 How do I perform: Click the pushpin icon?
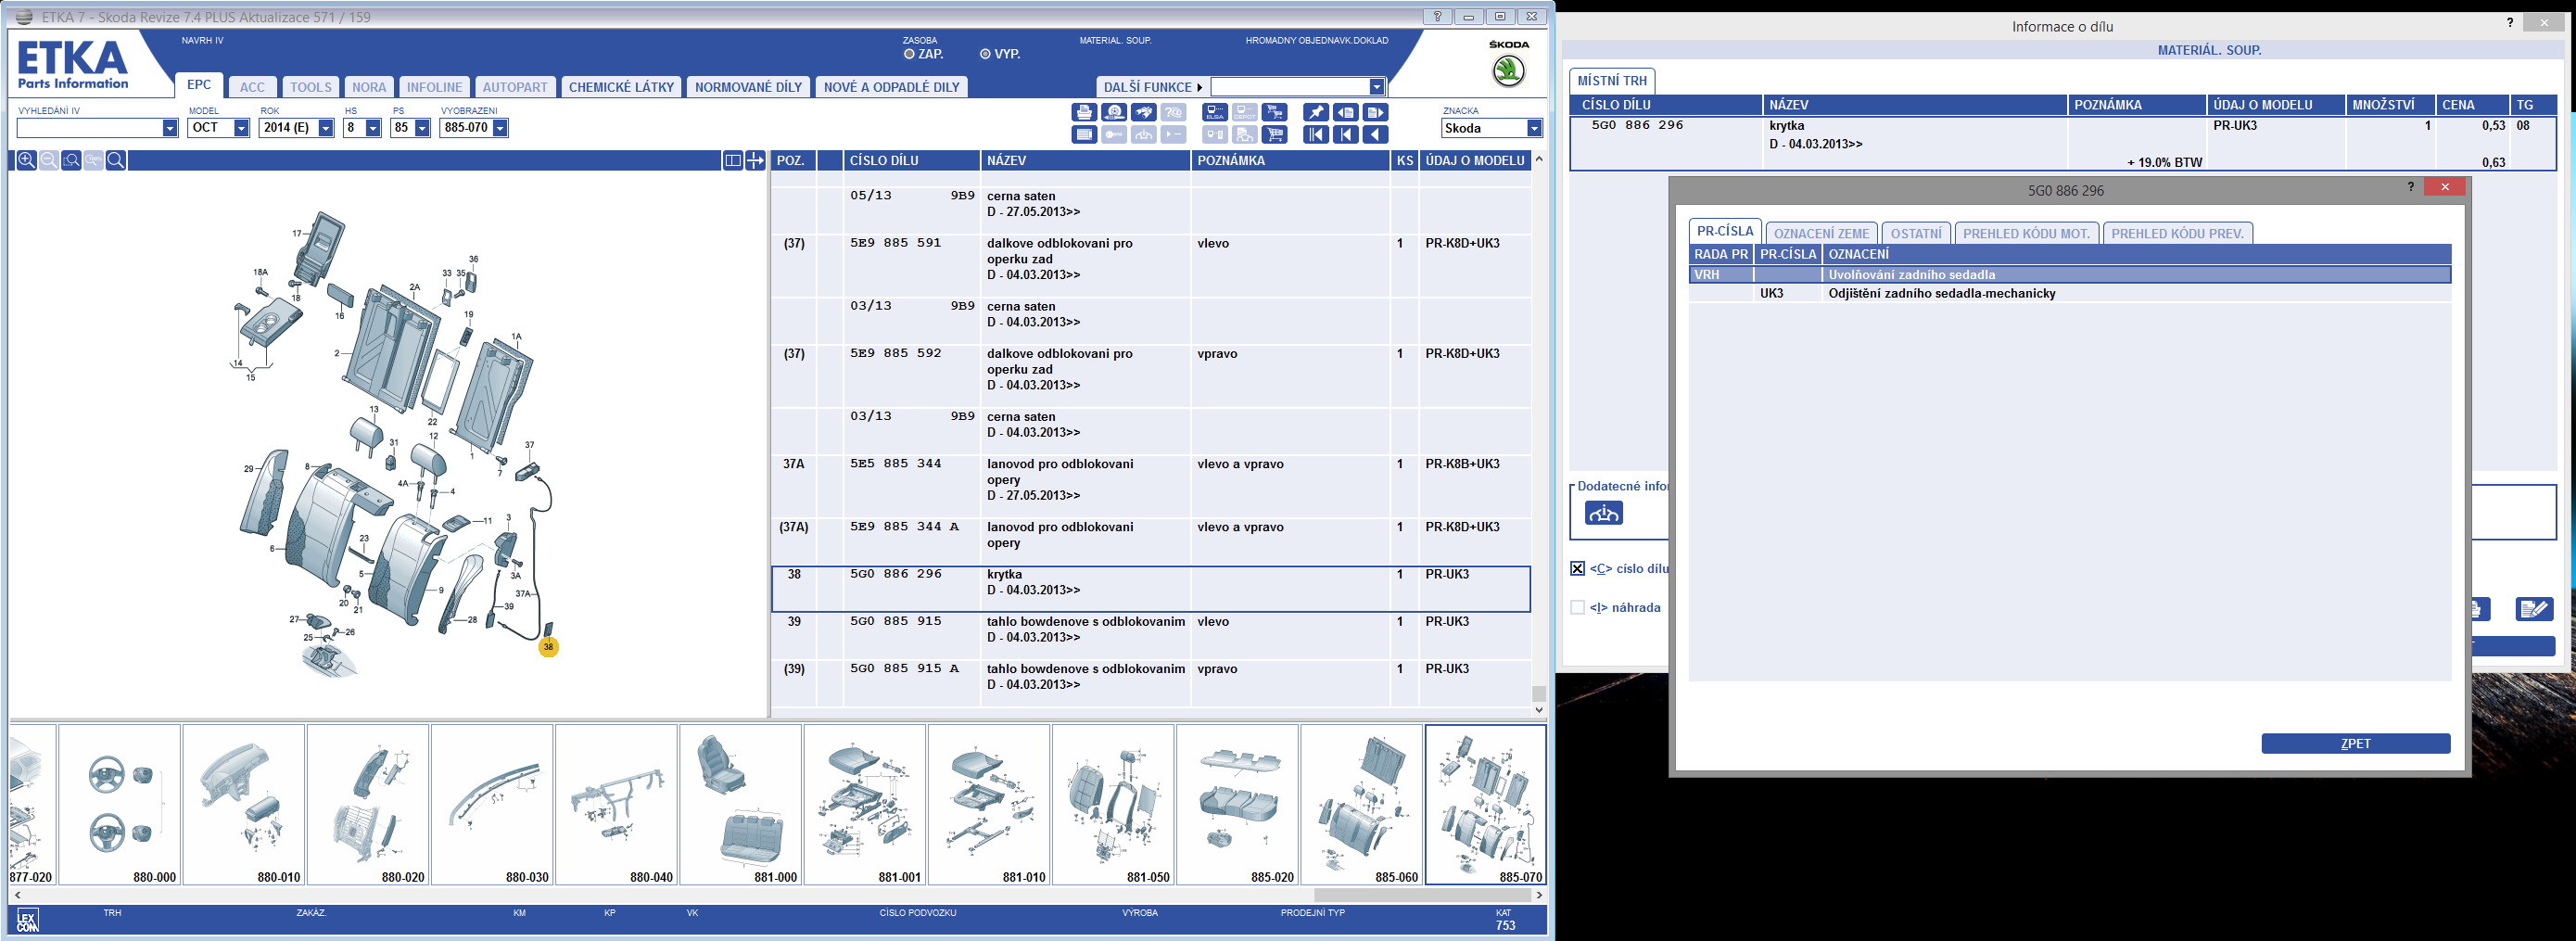point(1316,113)
